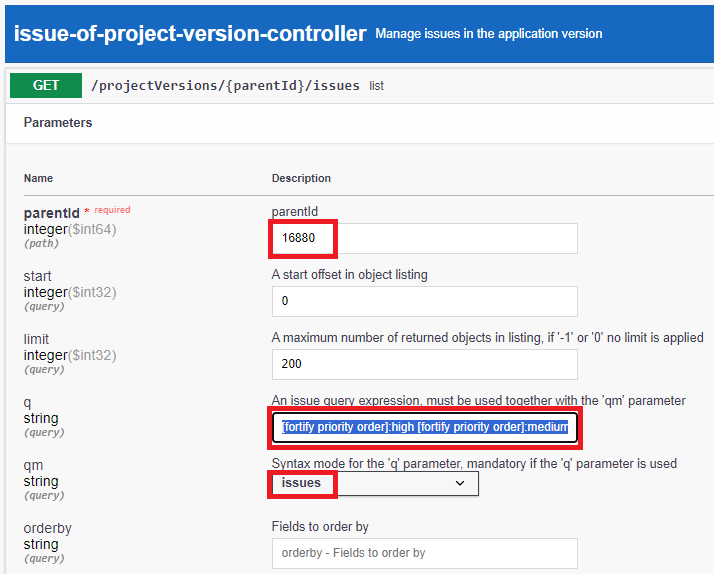
Task: Collapse the issue-of-project-version-controller section
Action: click(x=190, y=33)
